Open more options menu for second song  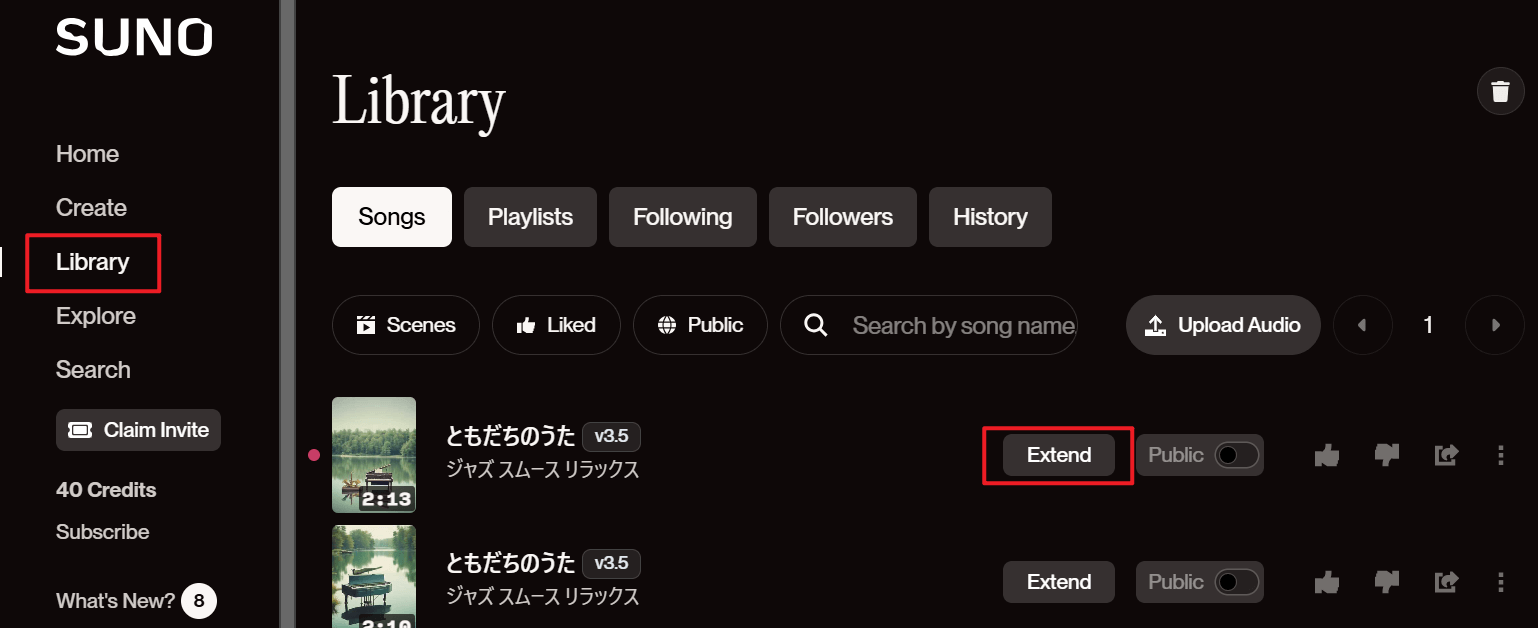tap(1500, 582)
